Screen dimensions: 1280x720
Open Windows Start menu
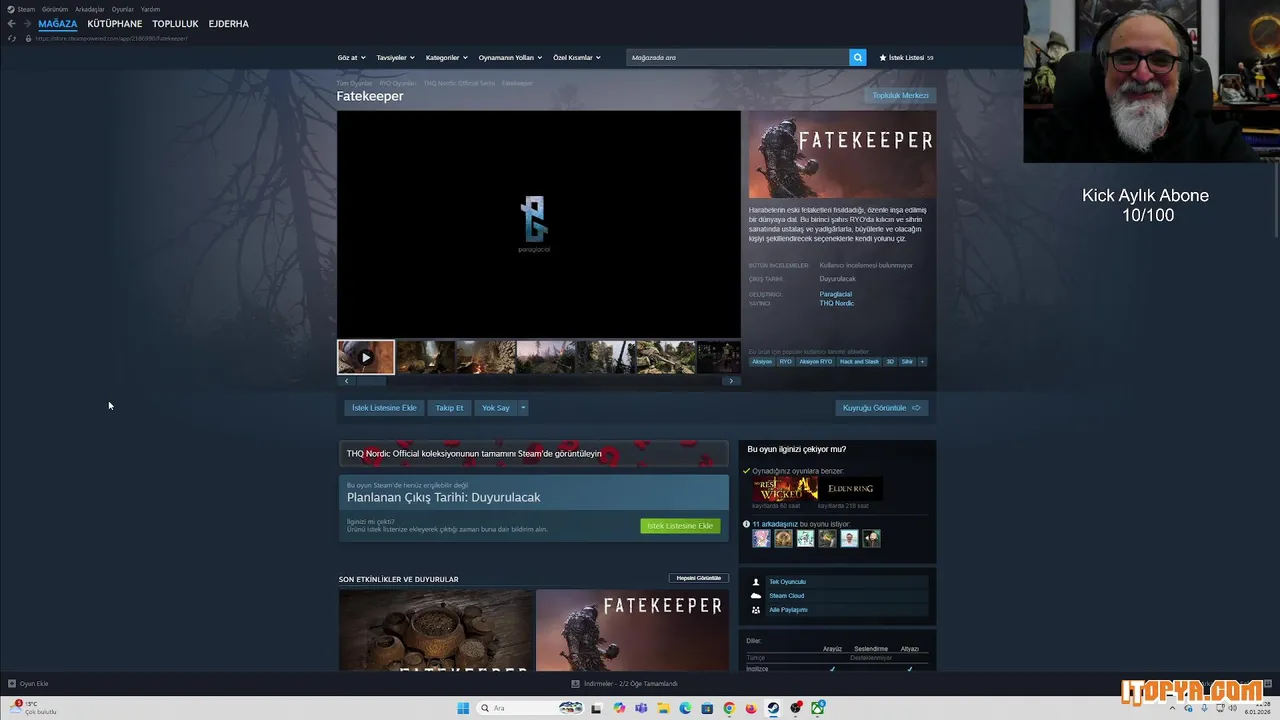[x=463, y=708]
